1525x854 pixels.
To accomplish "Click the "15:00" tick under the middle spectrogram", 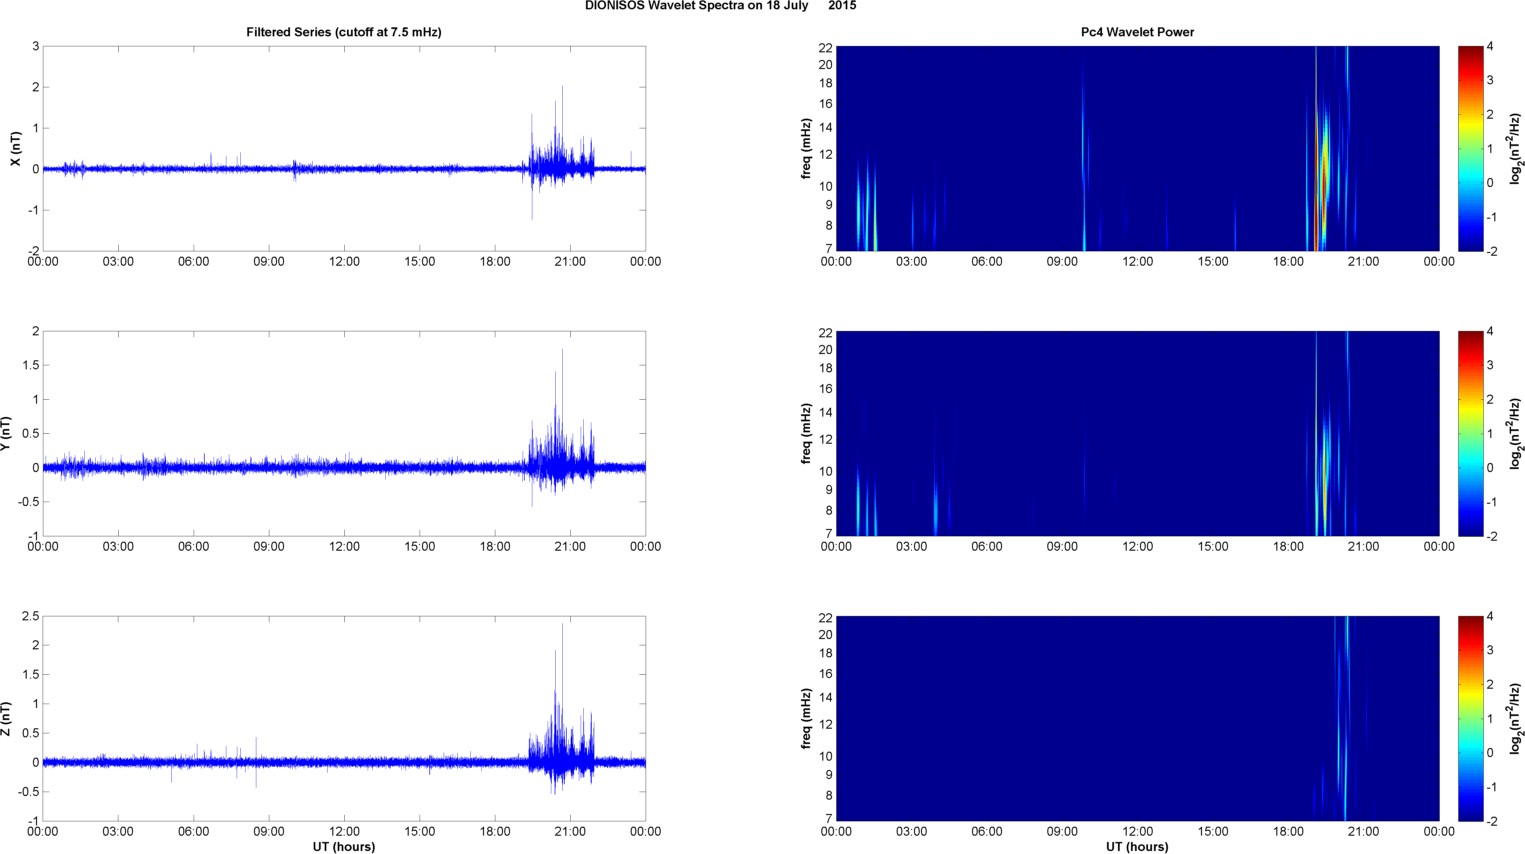I will pos(1213,547).
